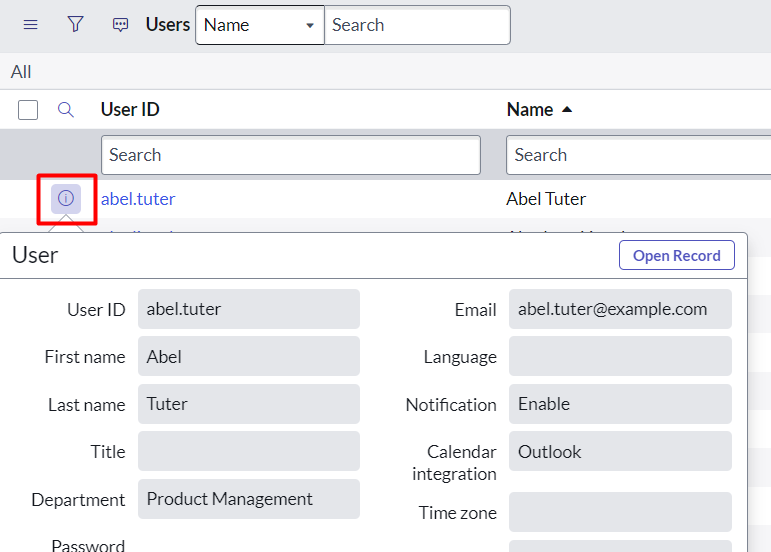The height and width of the screenshot is (552, 771).
Task: Open the activity stream chat icon
Action: point(120,25)
